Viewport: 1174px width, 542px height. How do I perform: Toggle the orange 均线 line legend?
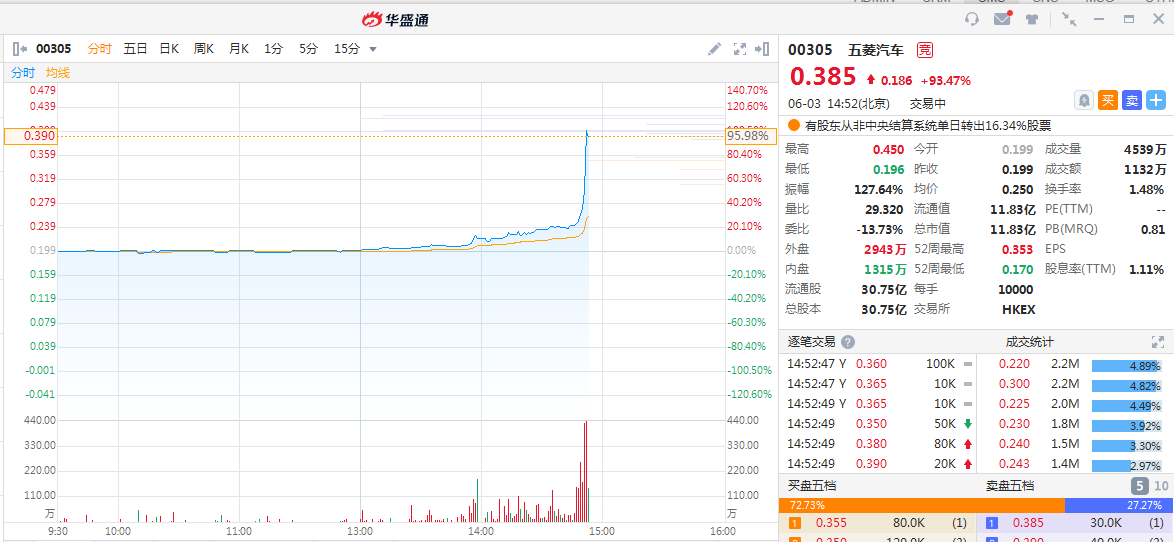click(58, 73)
